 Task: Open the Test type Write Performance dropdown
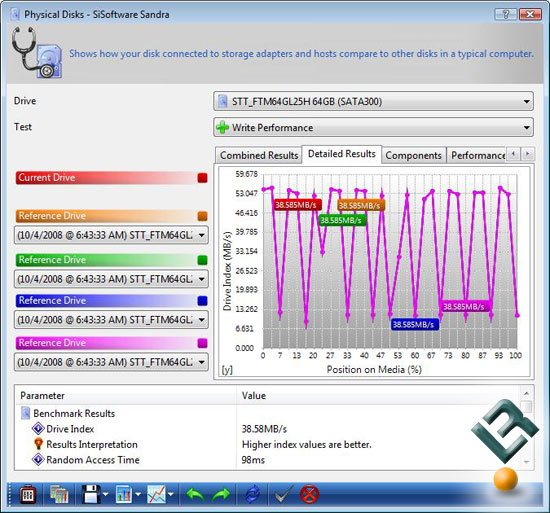pyautogui.click(x=373, y=127)
